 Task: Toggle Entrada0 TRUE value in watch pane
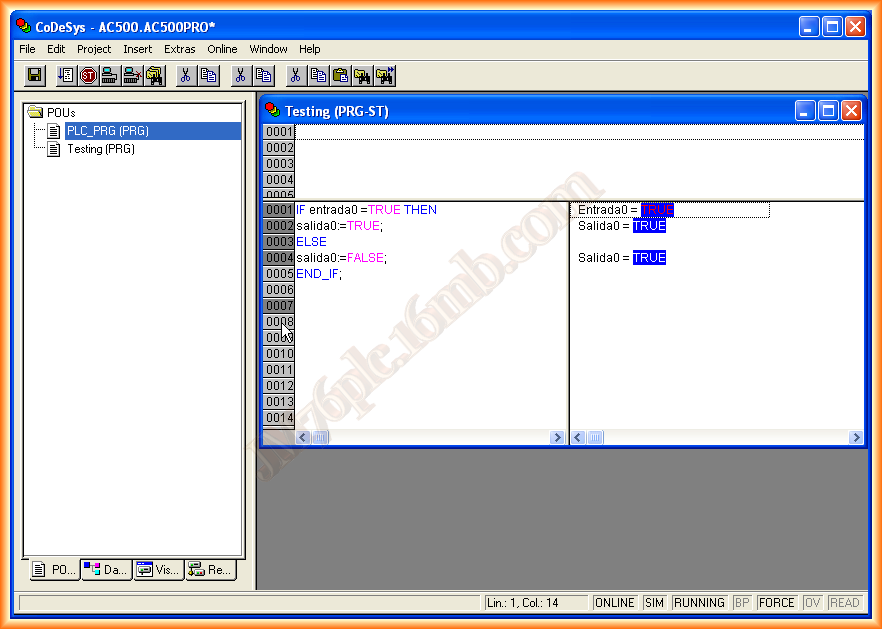point(657,210)
